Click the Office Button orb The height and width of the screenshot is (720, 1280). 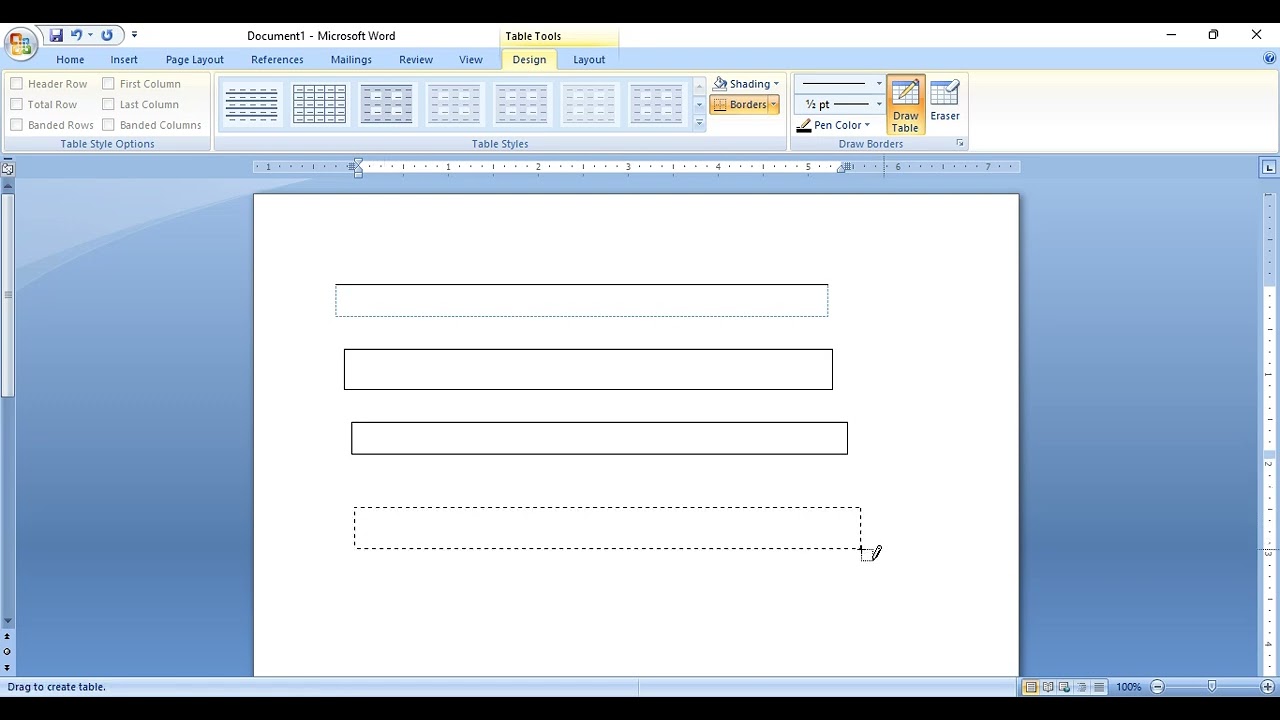pyautogui.click(x=20, y=44)
